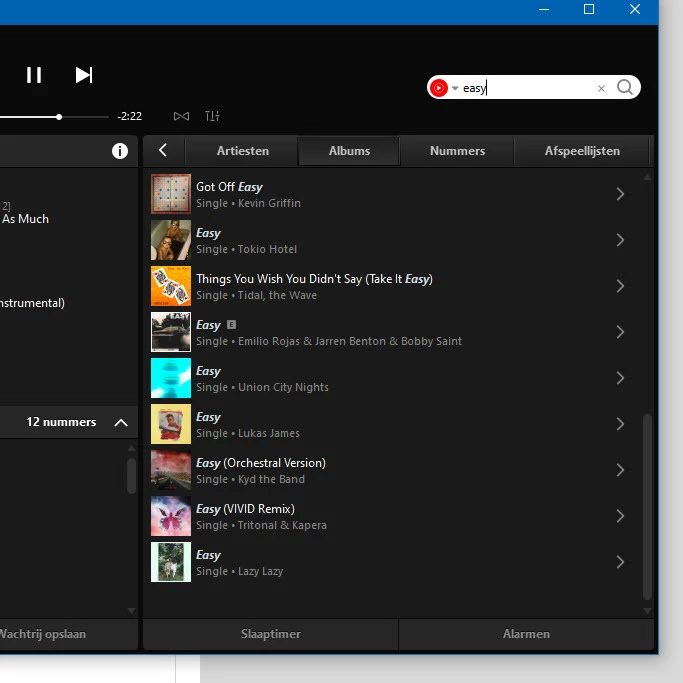Open the Alarmen button

click(x=526, y=634)
